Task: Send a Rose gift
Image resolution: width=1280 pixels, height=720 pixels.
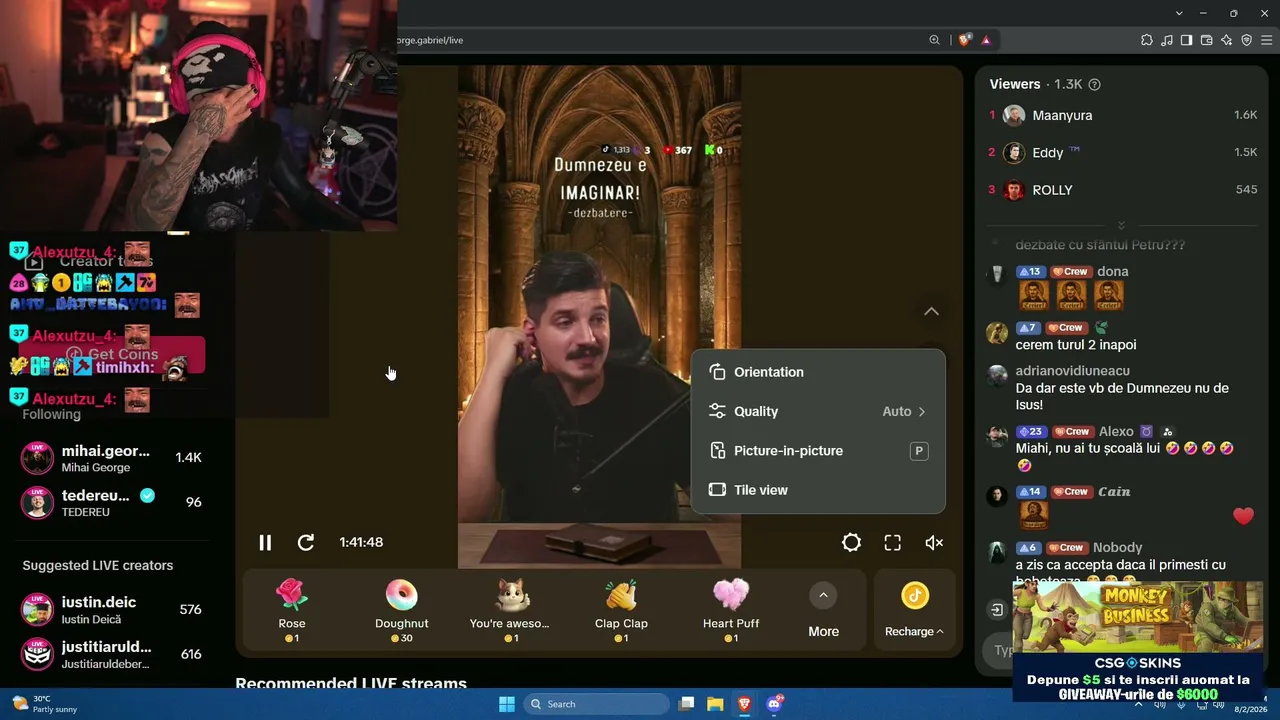Action: [x=292, y=610]
